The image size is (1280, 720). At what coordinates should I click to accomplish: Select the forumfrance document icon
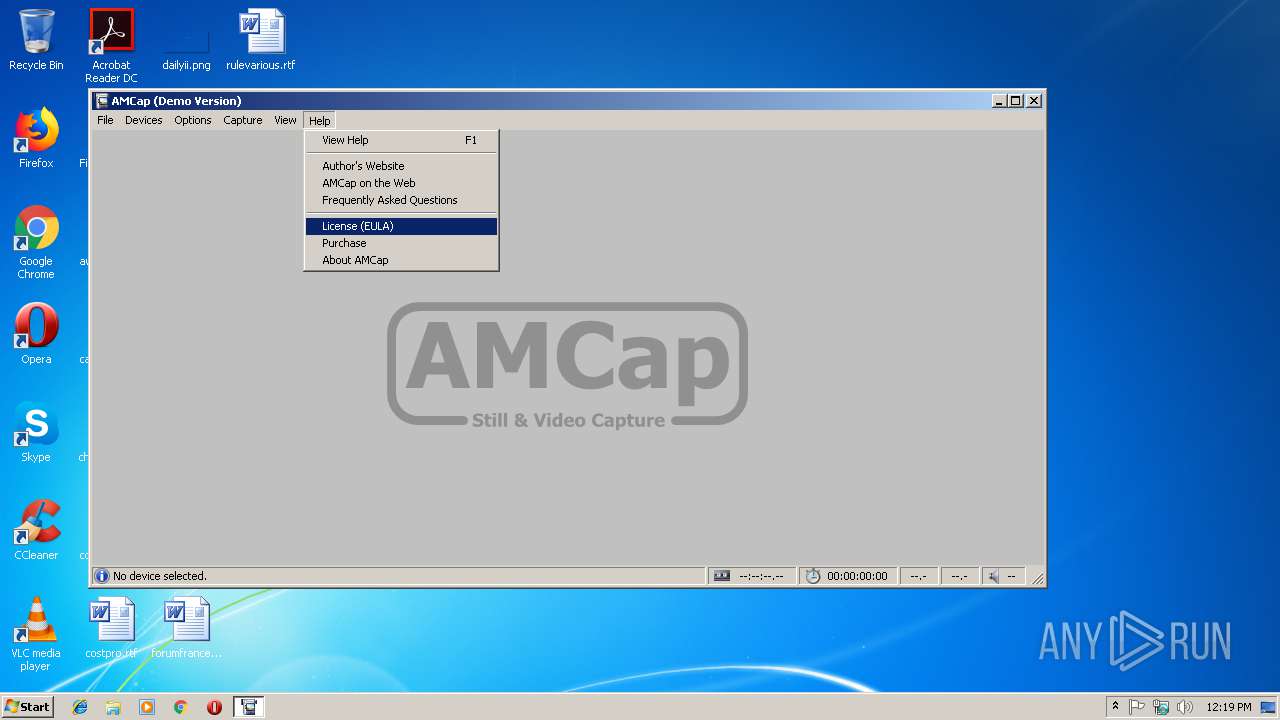(x=186, y=628)
